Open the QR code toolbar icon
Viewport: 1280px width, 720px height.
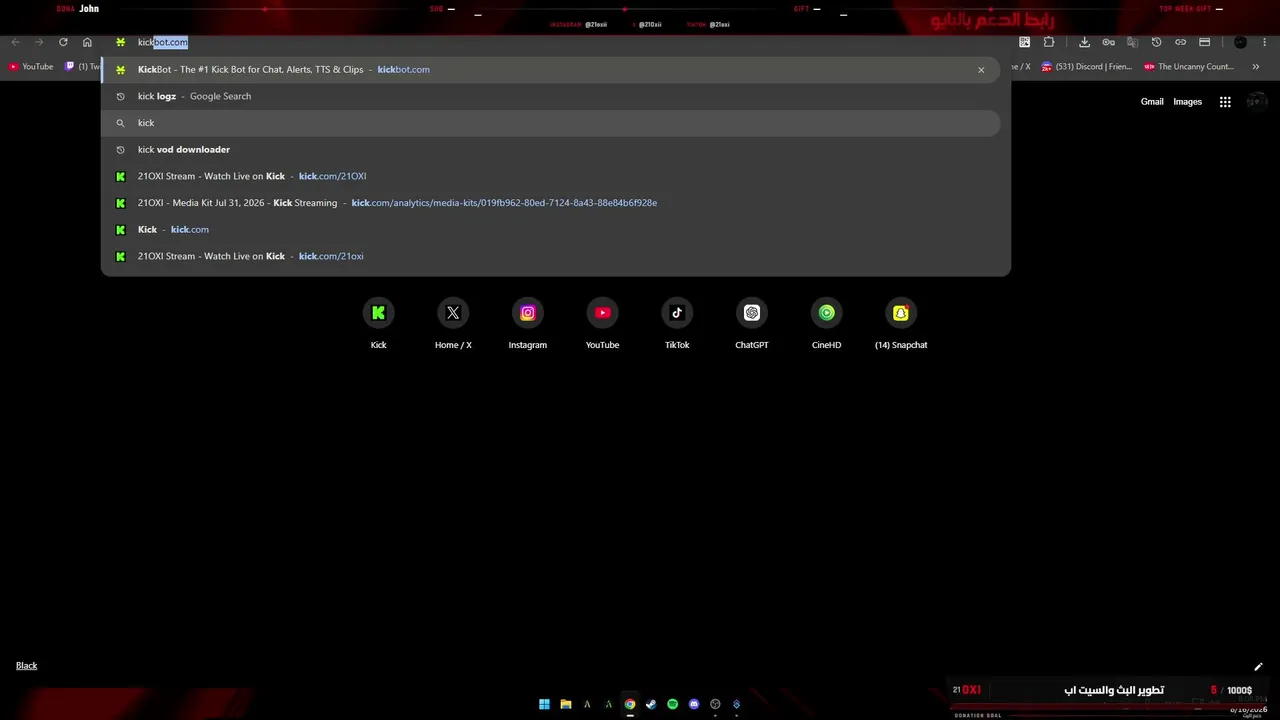click(1025, 42)
